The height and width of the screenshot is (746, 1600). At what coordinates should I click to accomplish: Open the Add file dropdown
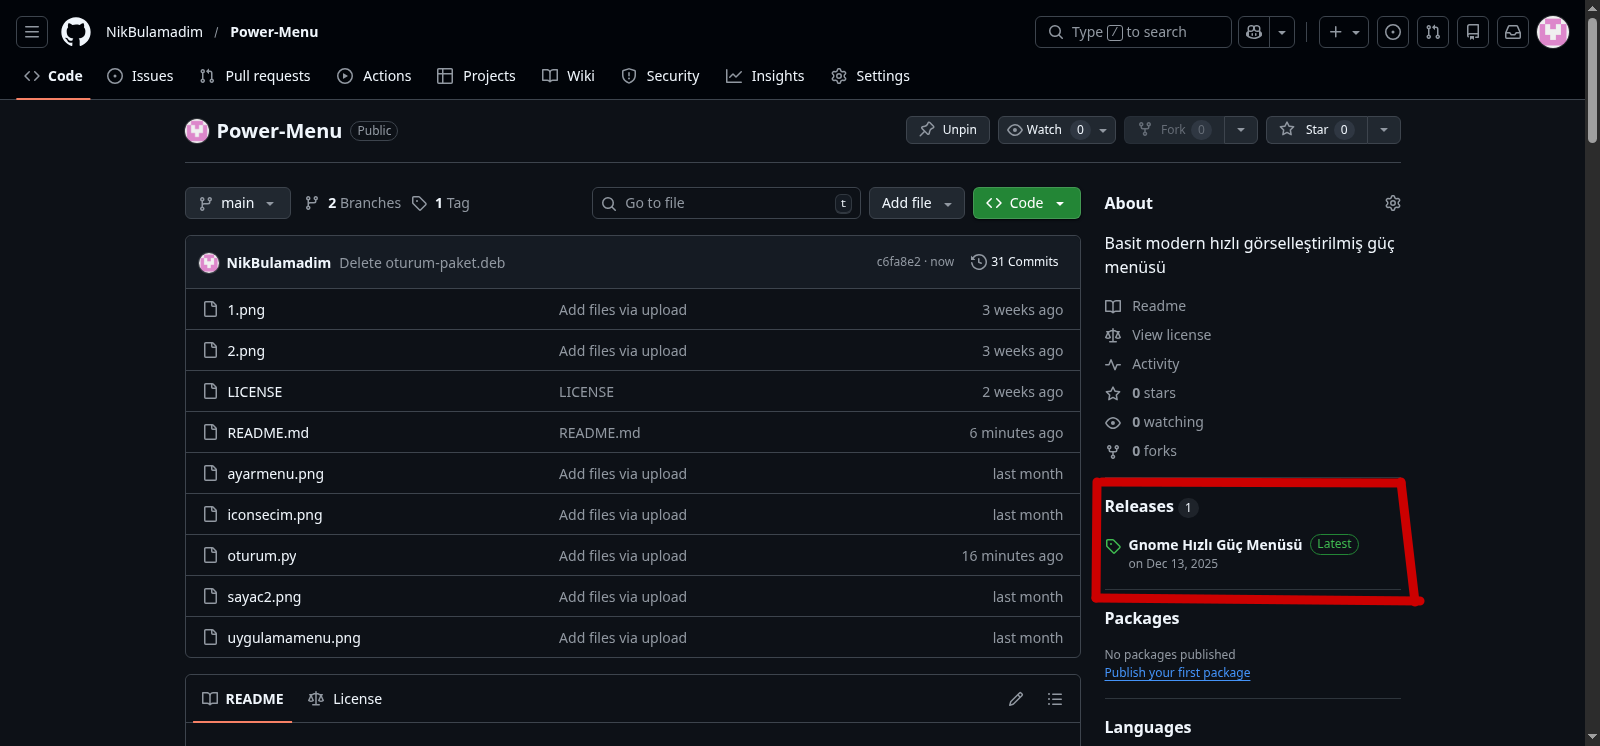pyautogui.click(x=916, y=203)
